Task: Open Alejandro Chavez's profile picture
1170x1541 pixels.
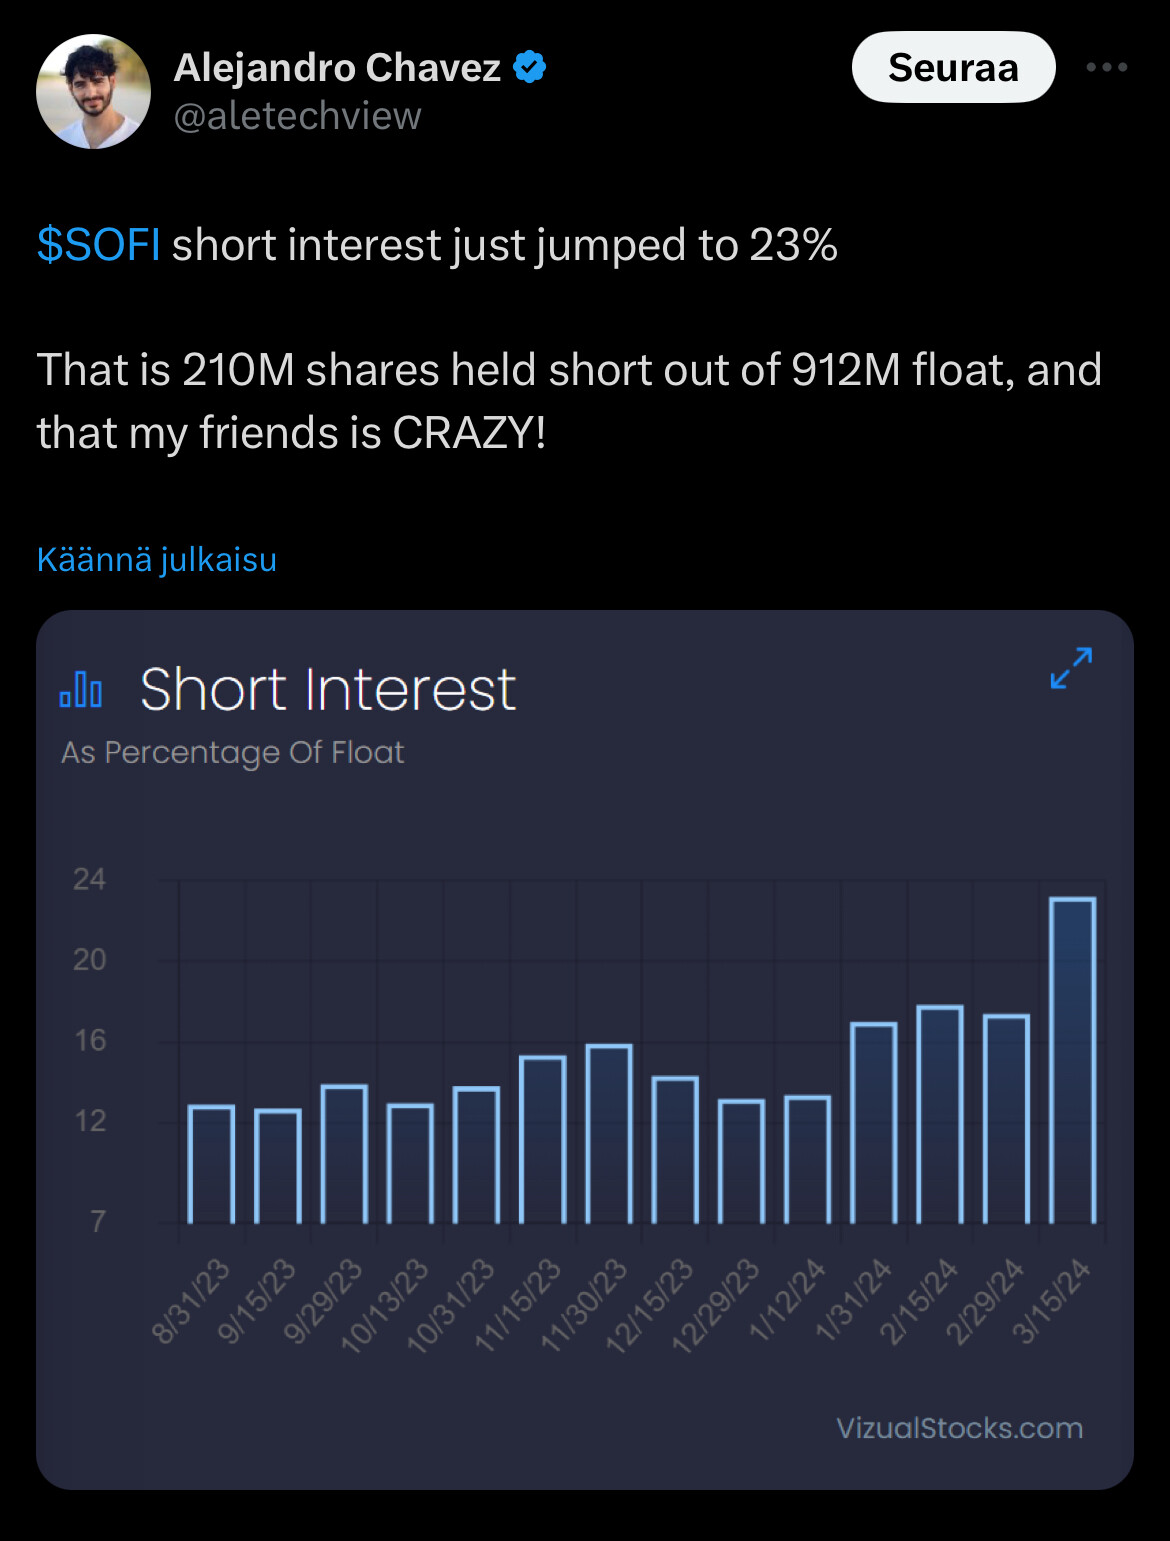Action: point(93,92)
